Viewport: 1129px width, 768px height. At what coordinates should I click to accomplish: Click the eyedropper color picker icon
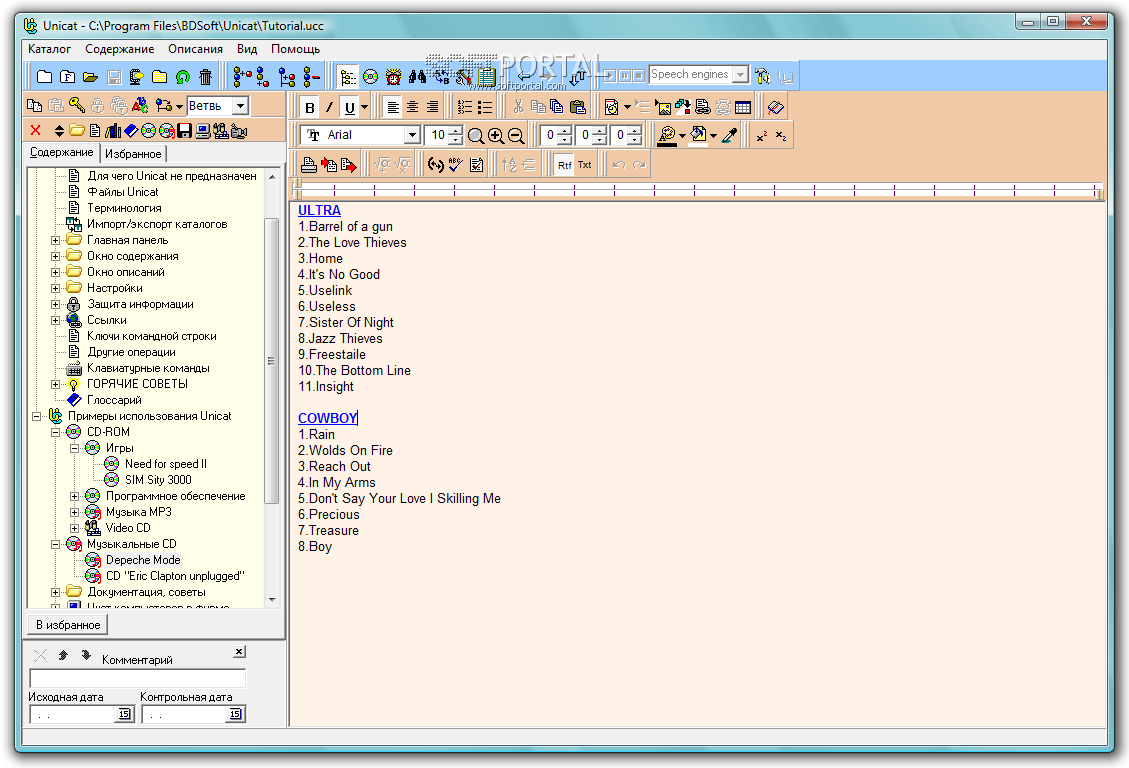point(729,135)
